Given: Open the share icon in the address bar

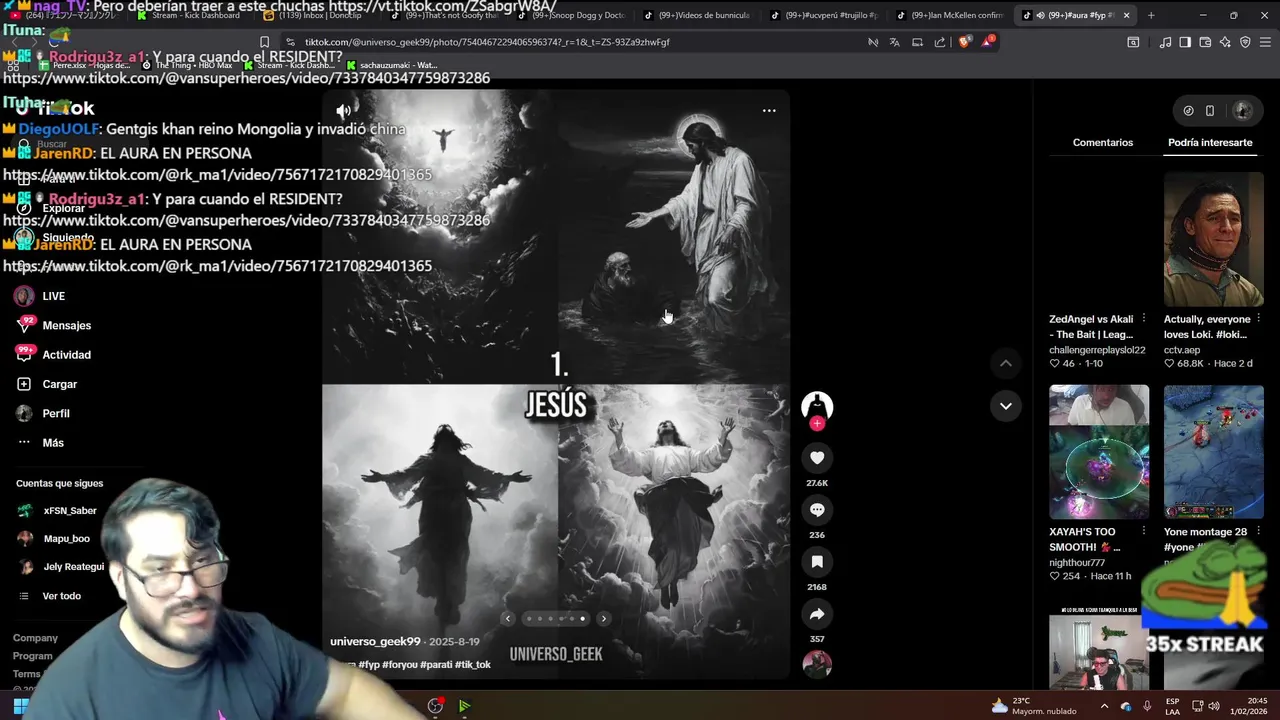Looking at the screenshot, I should (940, 42).
